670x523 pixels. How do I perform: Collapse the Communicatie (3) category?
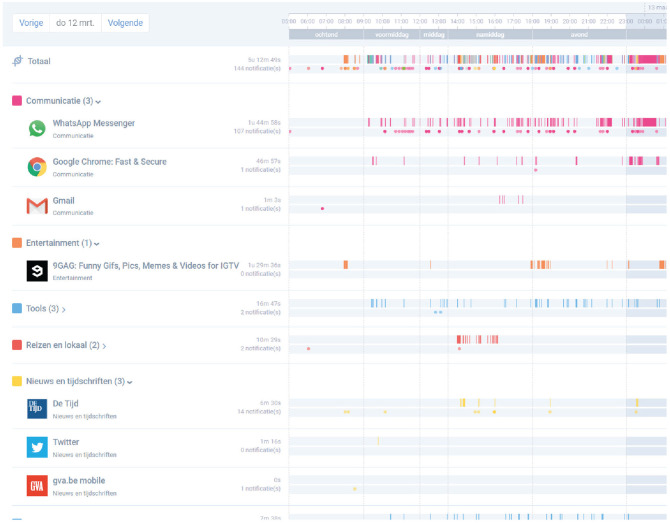coord(98,102)
